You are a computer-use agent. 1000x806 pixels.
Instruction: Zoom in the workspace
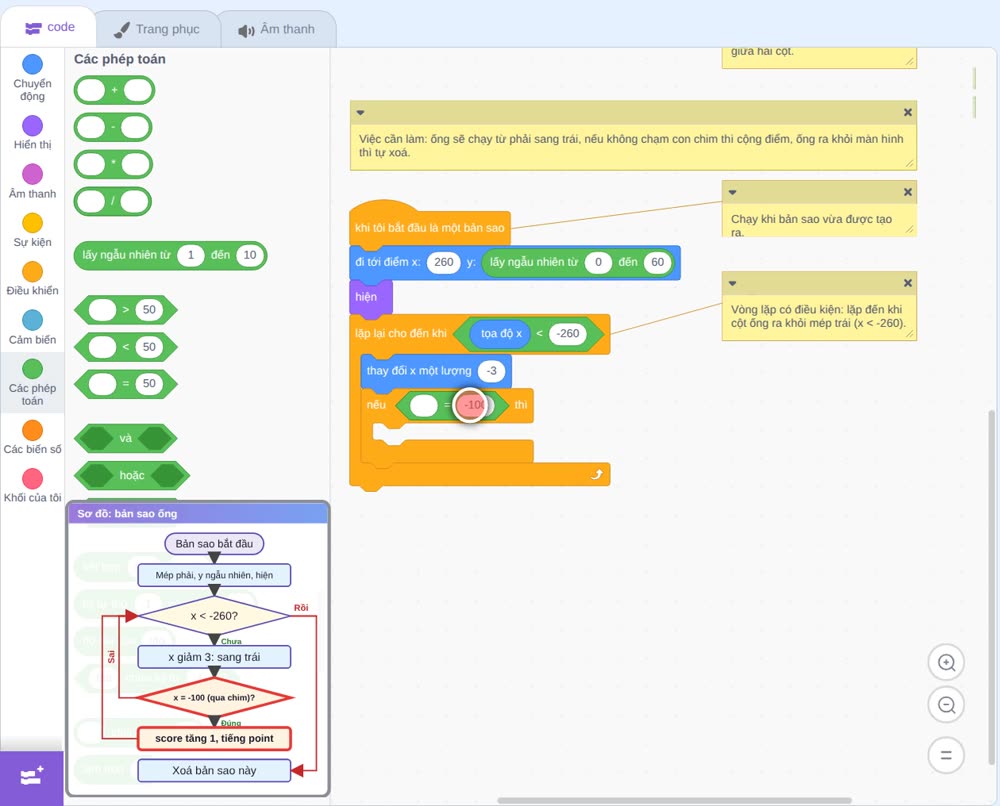pyautogui.click(x=946, y=663)
